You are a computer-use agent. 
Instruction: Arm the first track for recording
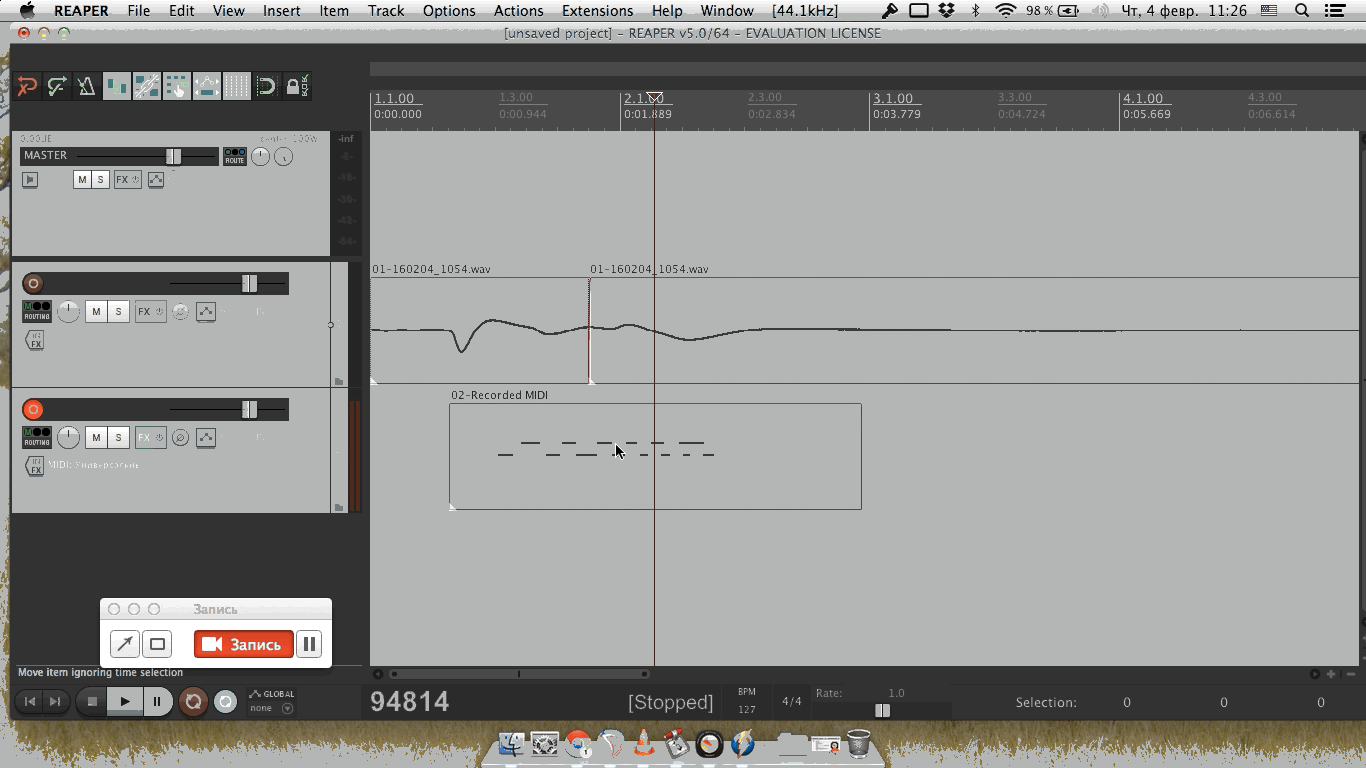coord(33,283)
